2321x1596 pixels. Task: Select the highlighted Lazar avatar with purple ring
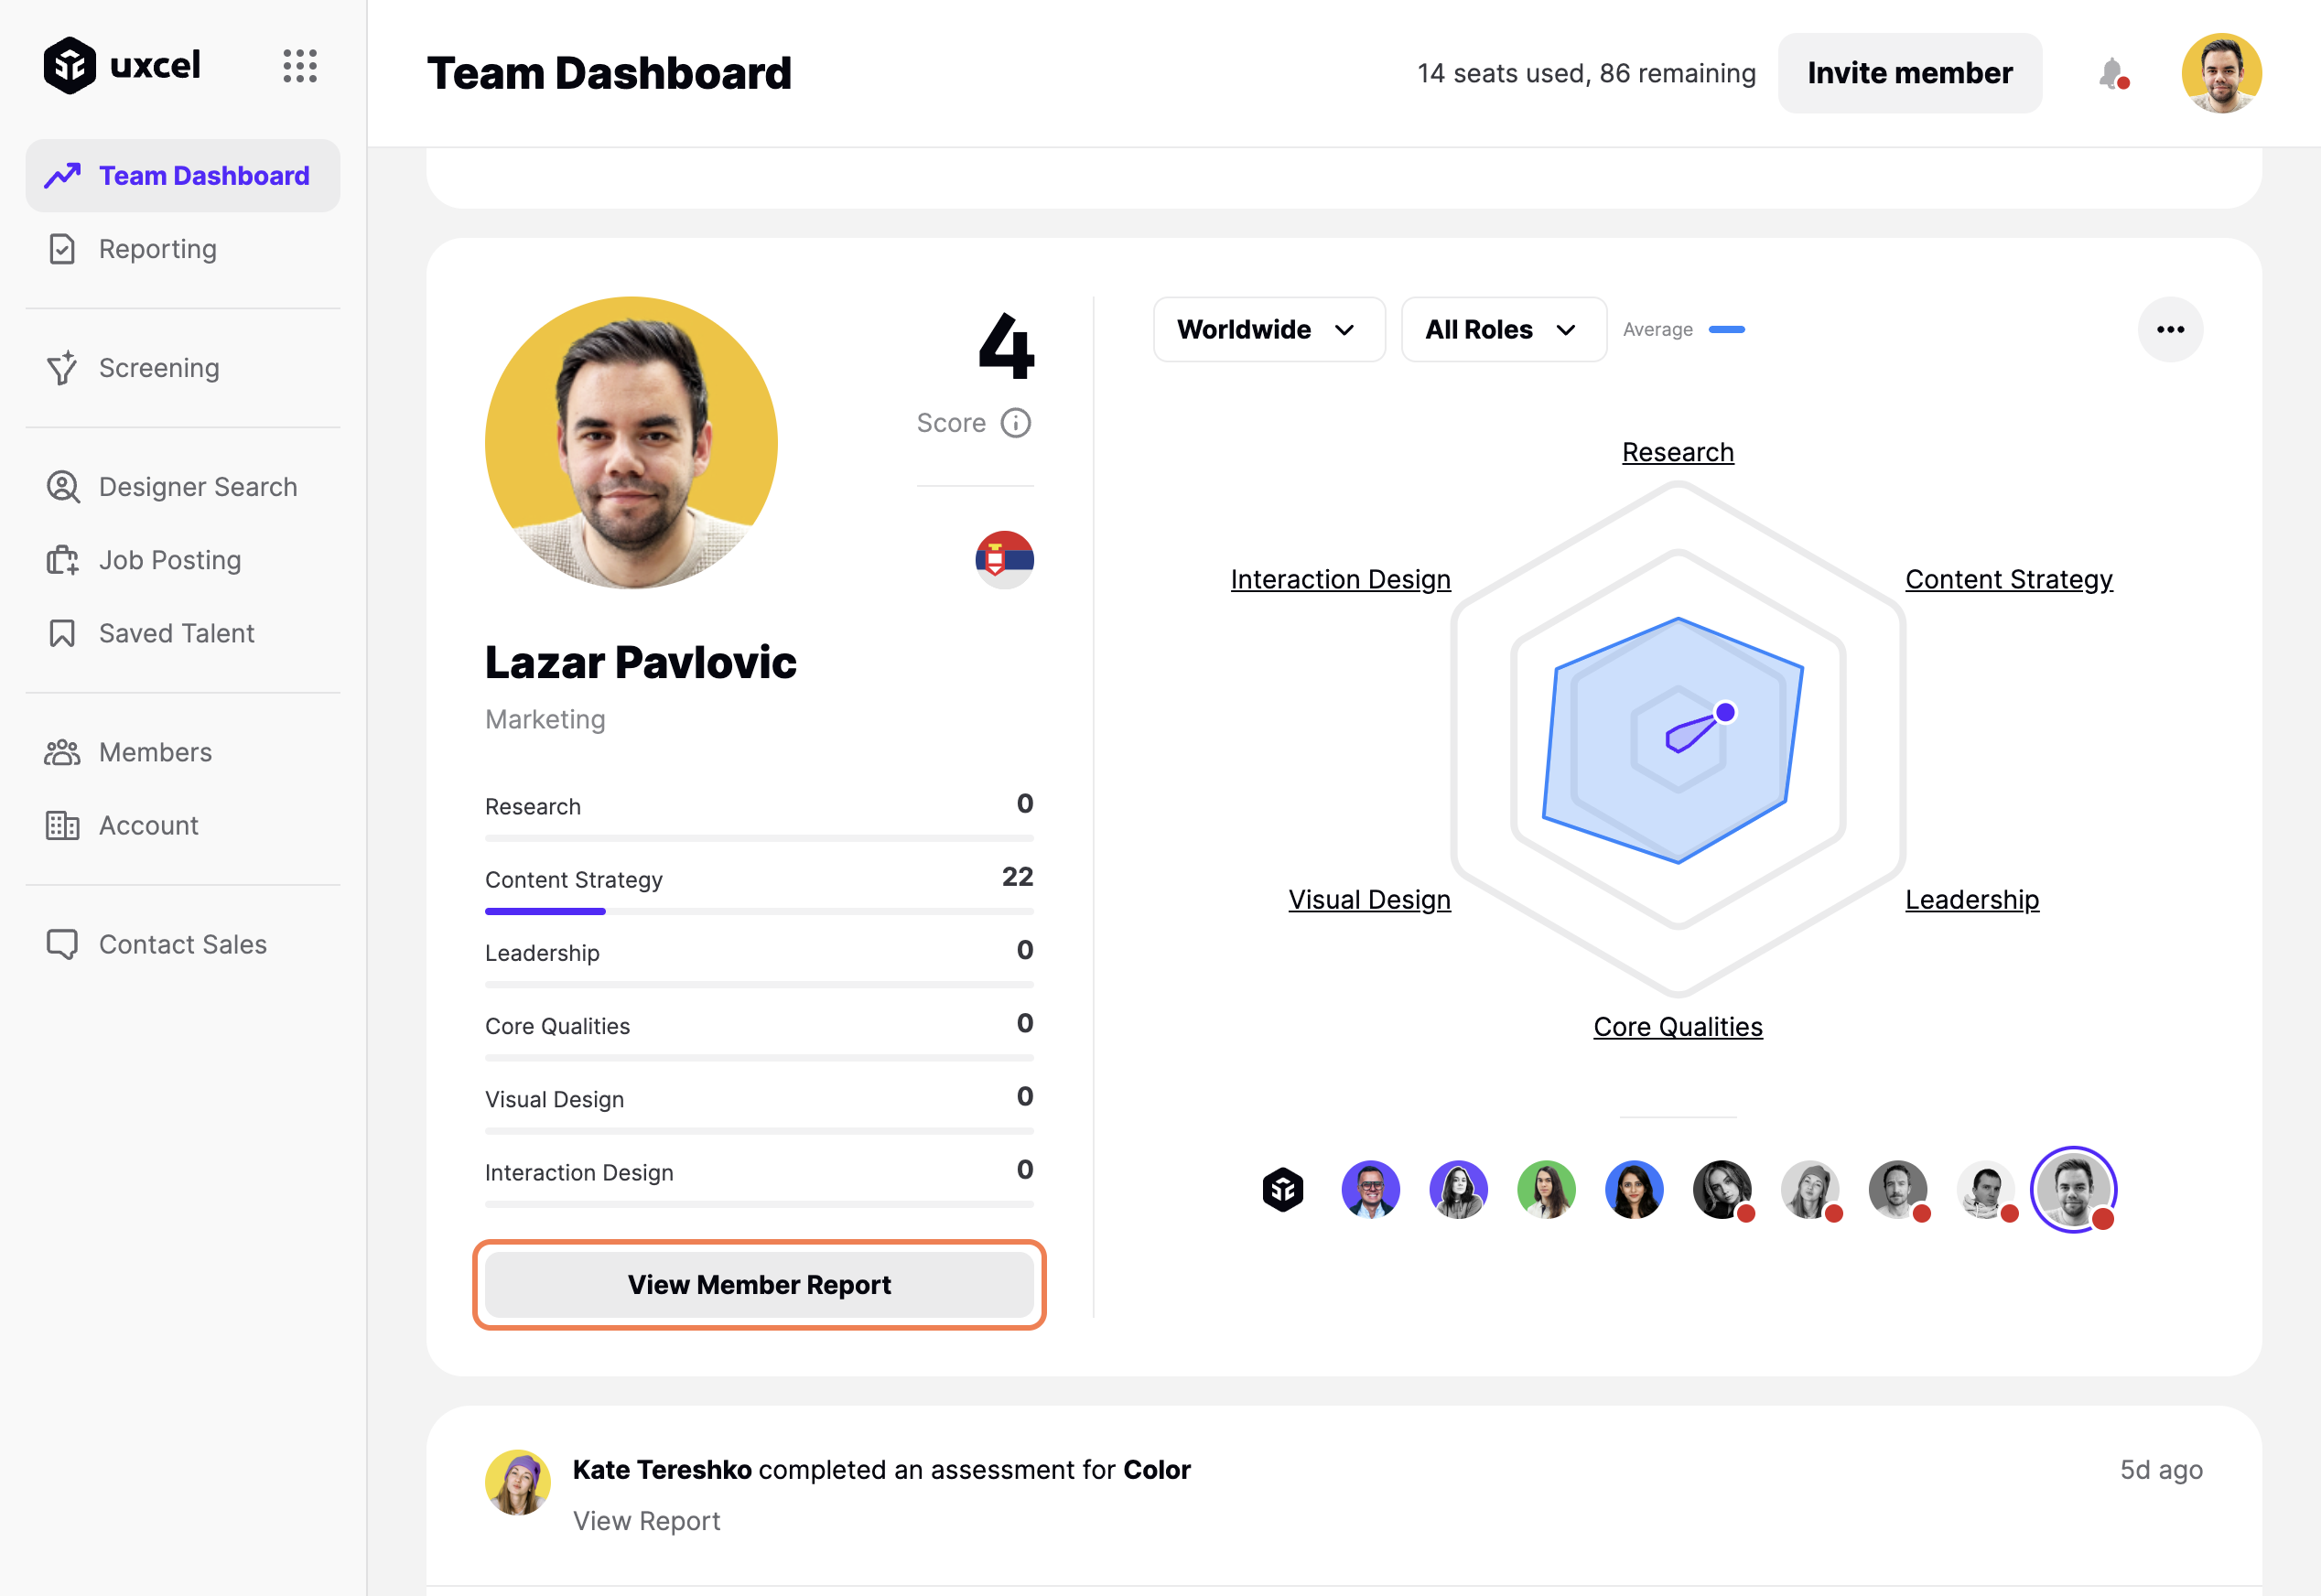[x=2073, y=1189]
